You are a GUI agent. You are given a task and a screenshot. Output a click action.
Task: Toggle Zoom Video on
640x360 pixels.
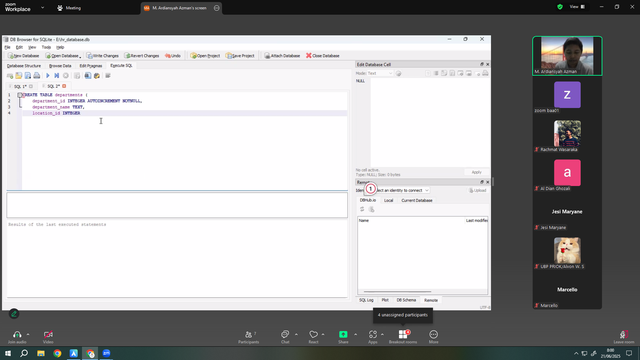[x=48, y=337]
